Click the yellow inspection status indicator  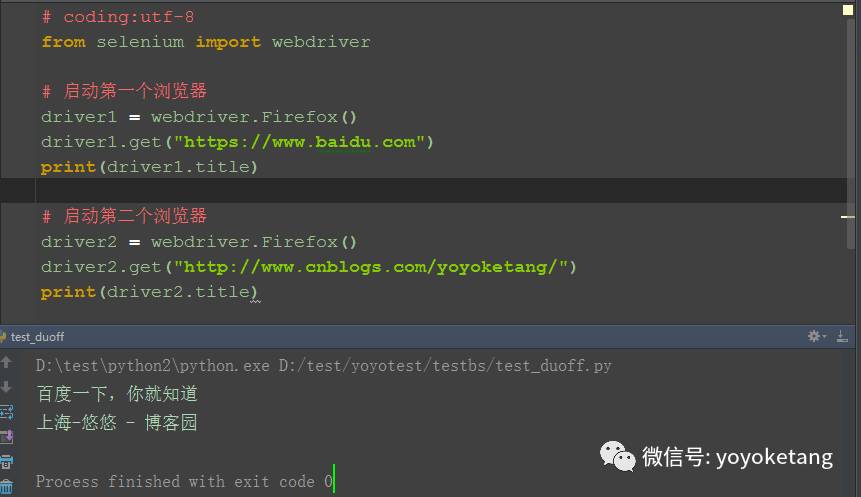pyautogui.click(x=848, y=10)
